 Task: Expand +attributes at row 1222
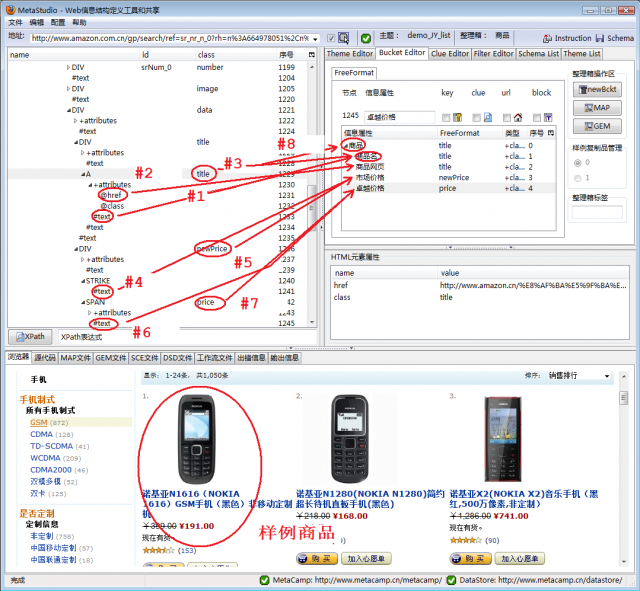76,121
